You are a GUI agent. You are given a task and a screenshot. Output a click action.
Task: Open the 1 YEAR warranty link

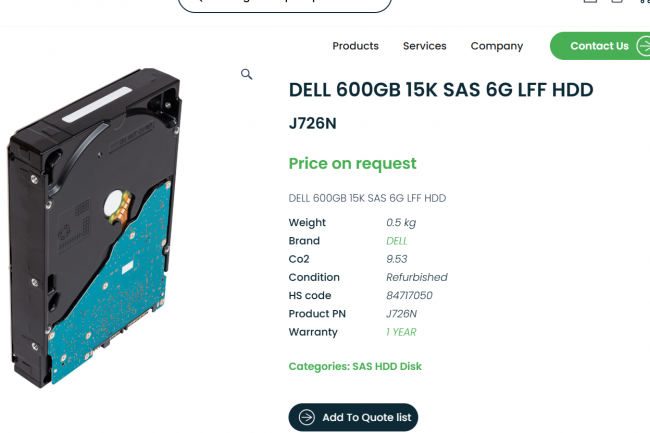click(401, 332)
